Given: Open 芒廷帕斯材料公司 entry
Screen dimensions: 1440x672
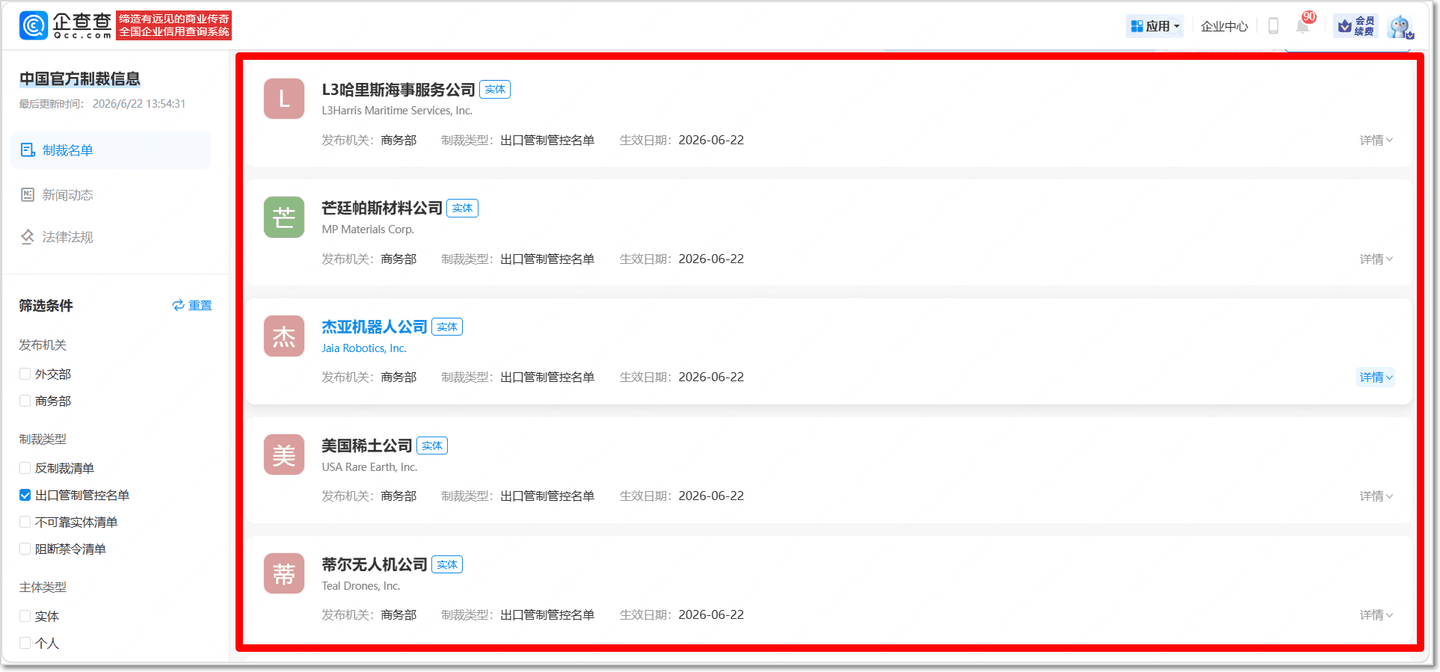Looking at the screenshot, I should (x=382, y=208).
